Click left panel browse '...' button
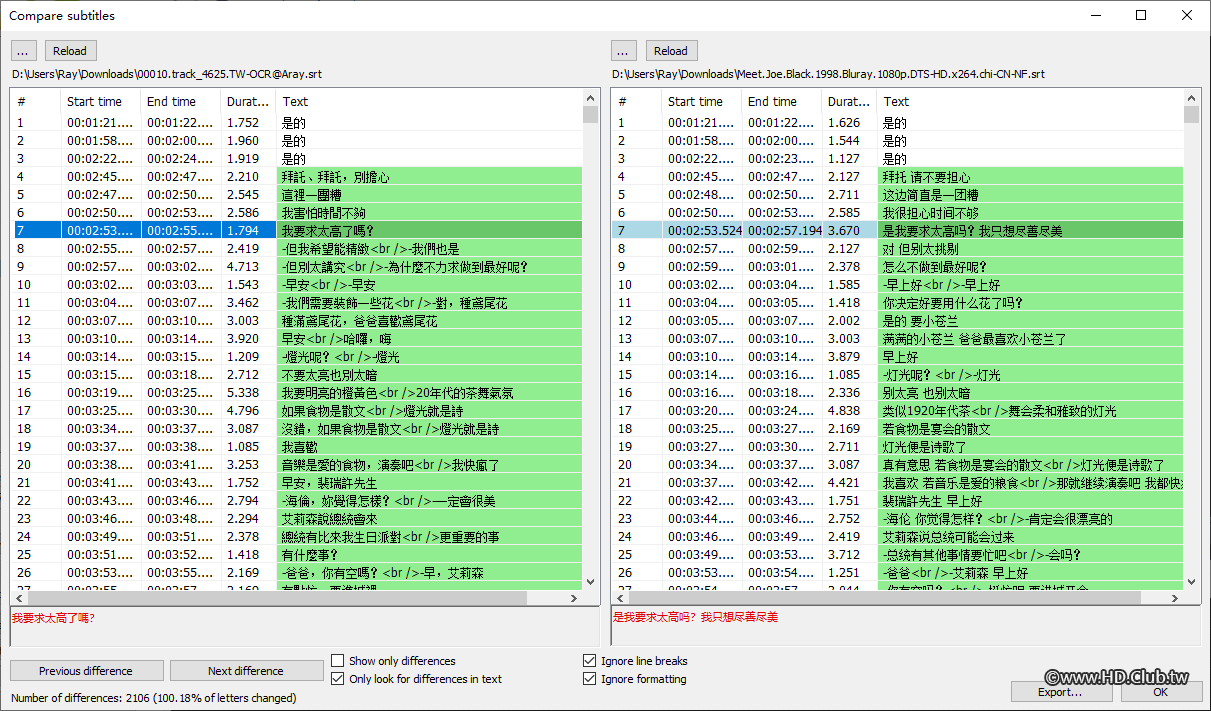 pyautogui.click(x=24, y=51)
